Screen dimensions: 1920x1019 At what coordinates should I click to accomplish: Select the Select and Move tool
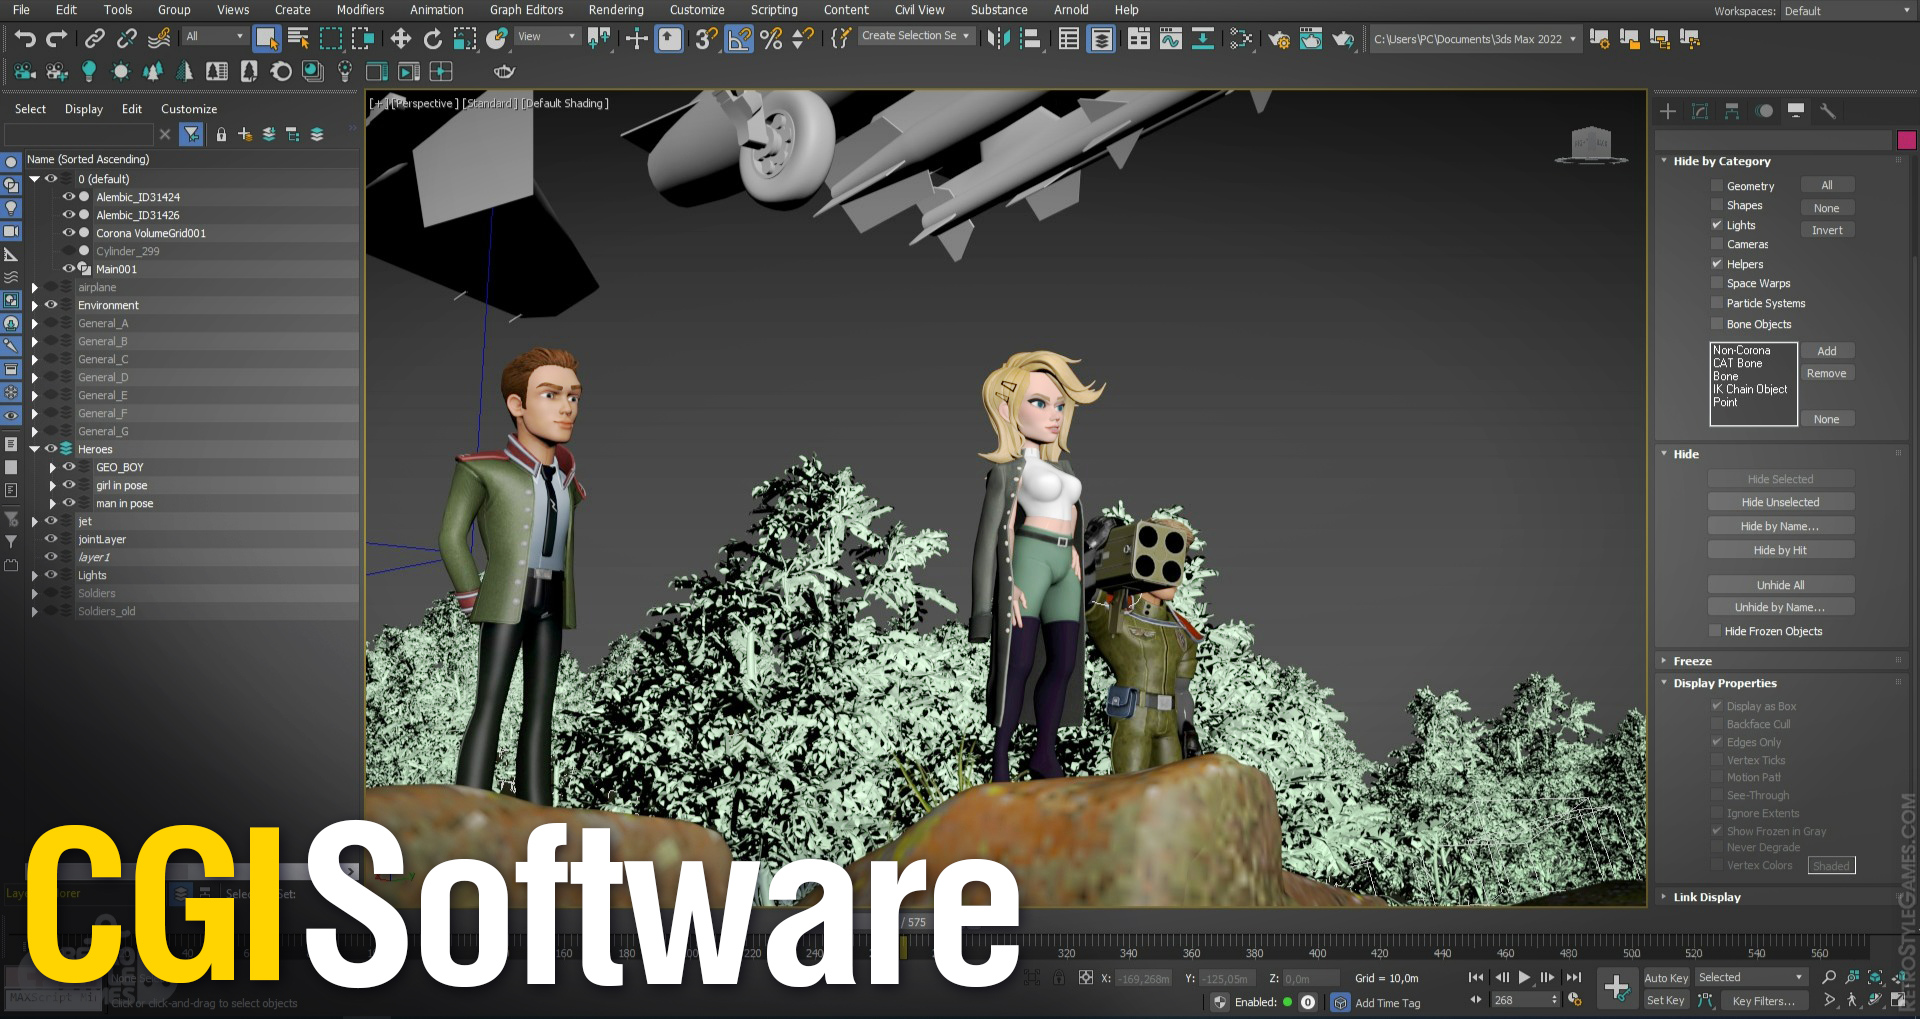point(400,39)
